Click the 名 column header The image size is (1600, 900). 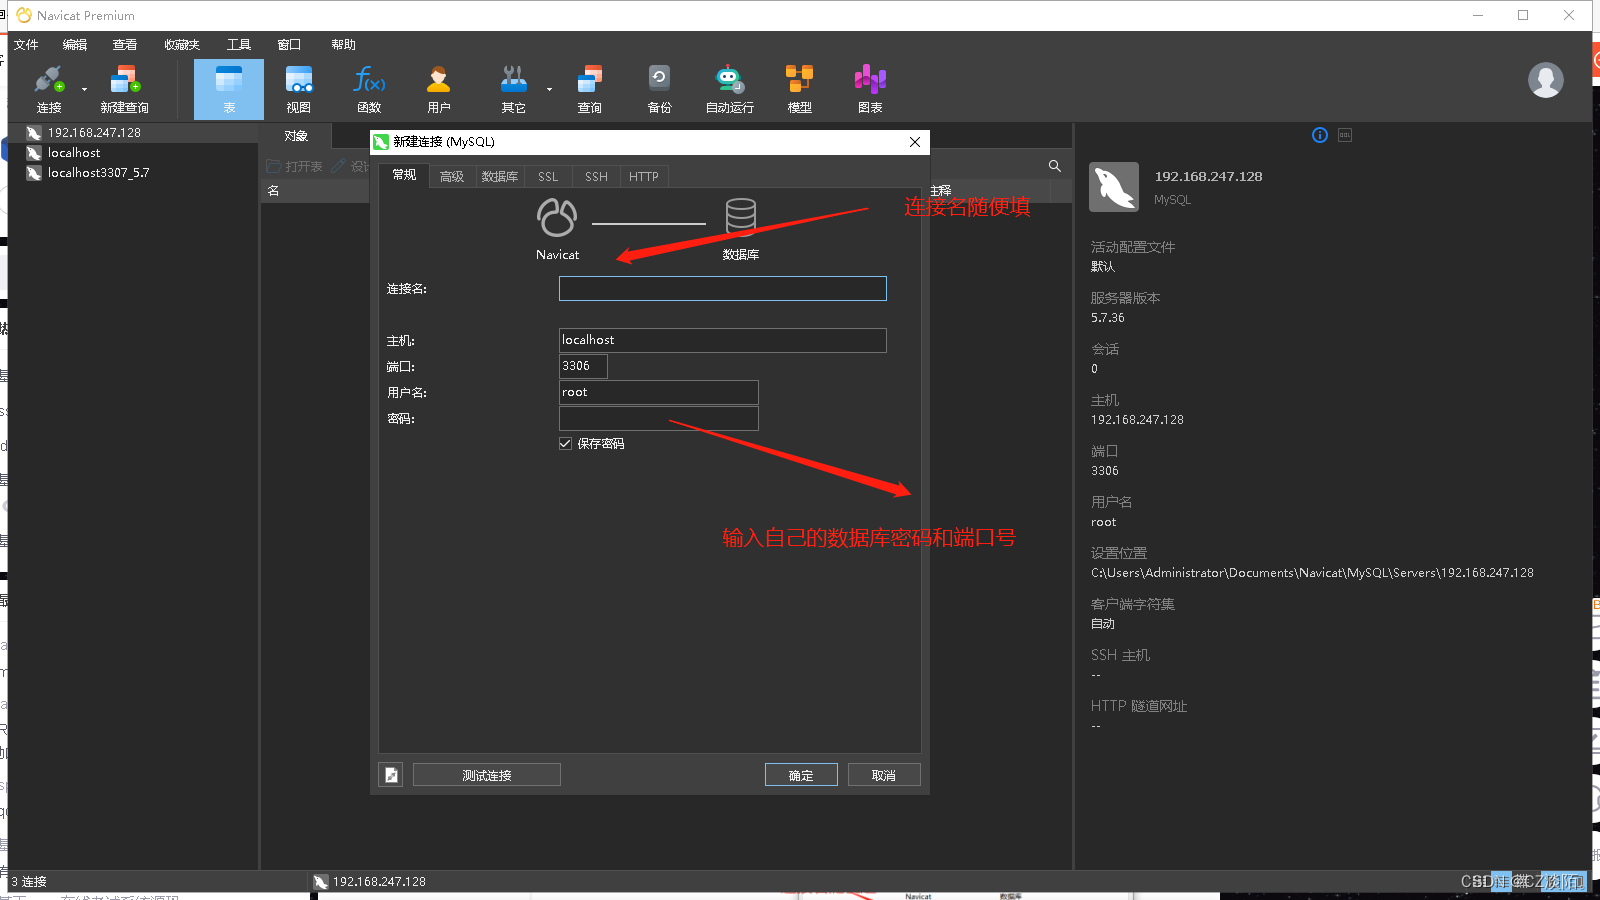click(273, 191)
